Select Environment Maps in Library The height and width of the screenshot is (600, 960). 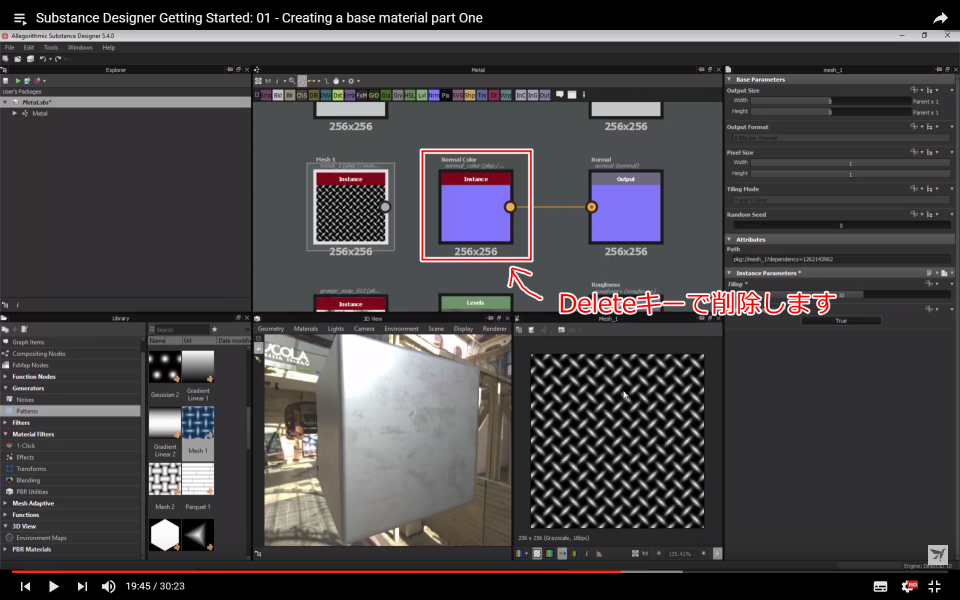[41, 538]
